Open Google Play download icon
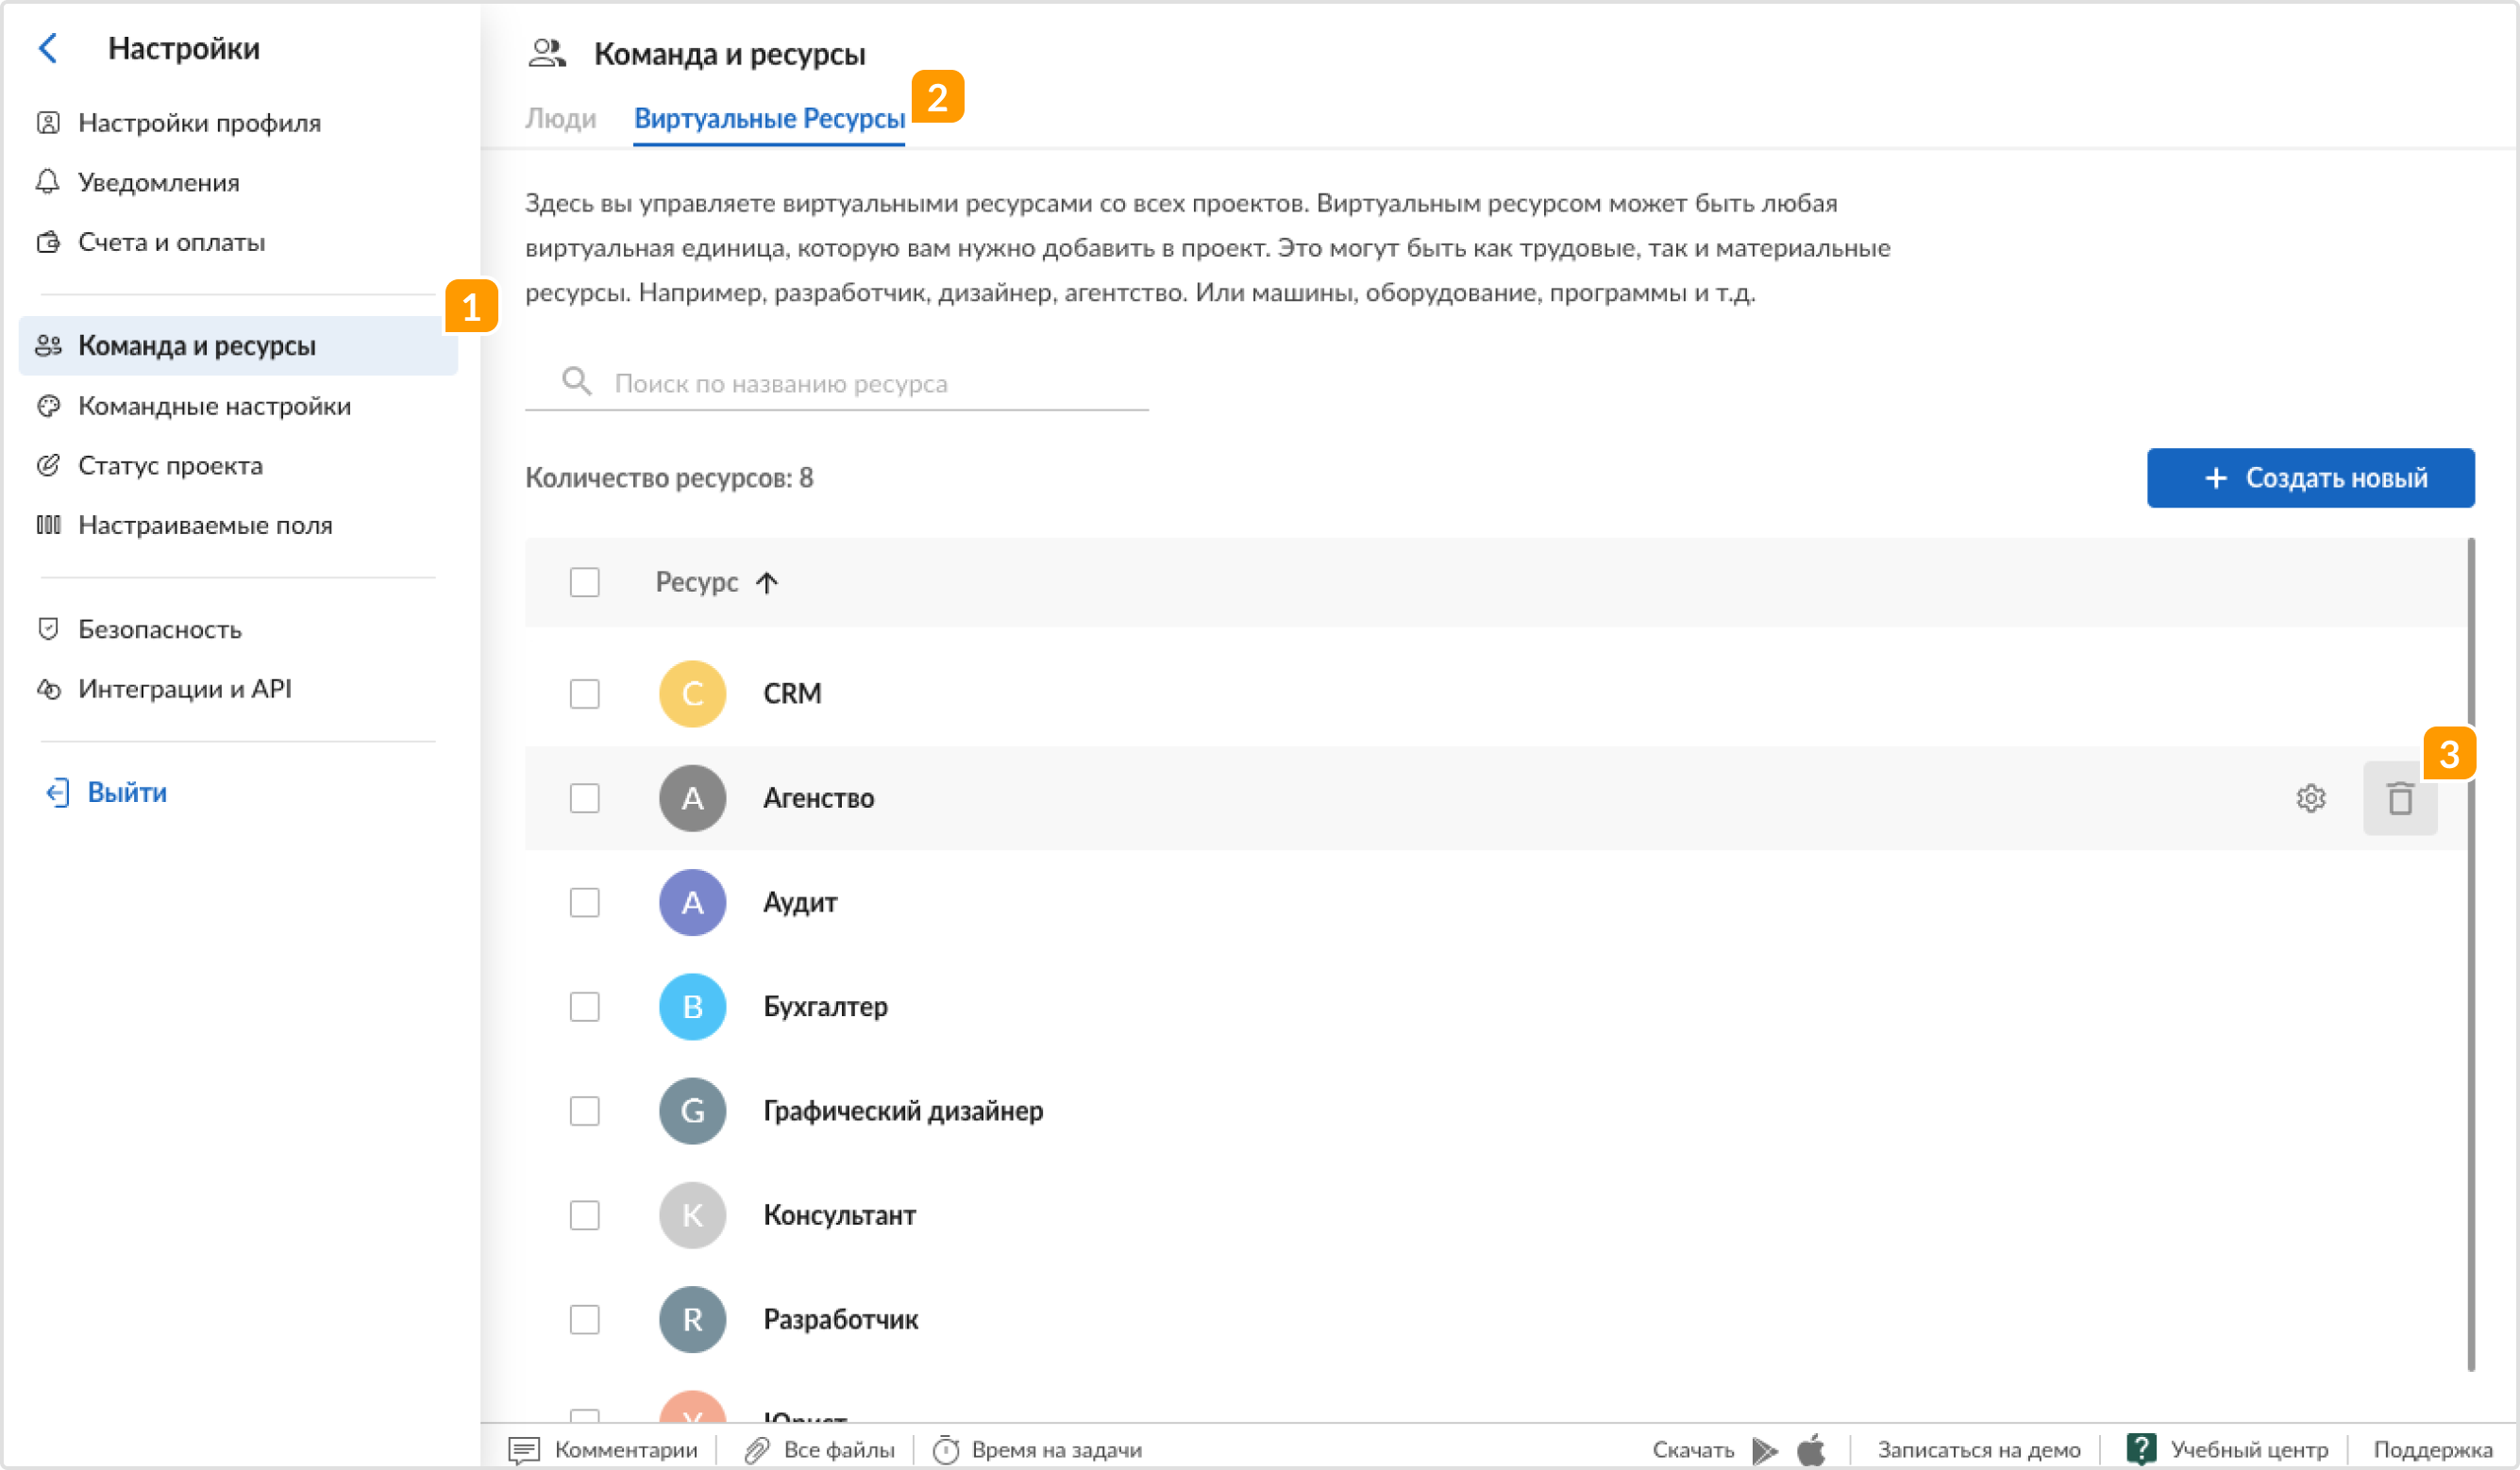 tap(1765, 1450)
